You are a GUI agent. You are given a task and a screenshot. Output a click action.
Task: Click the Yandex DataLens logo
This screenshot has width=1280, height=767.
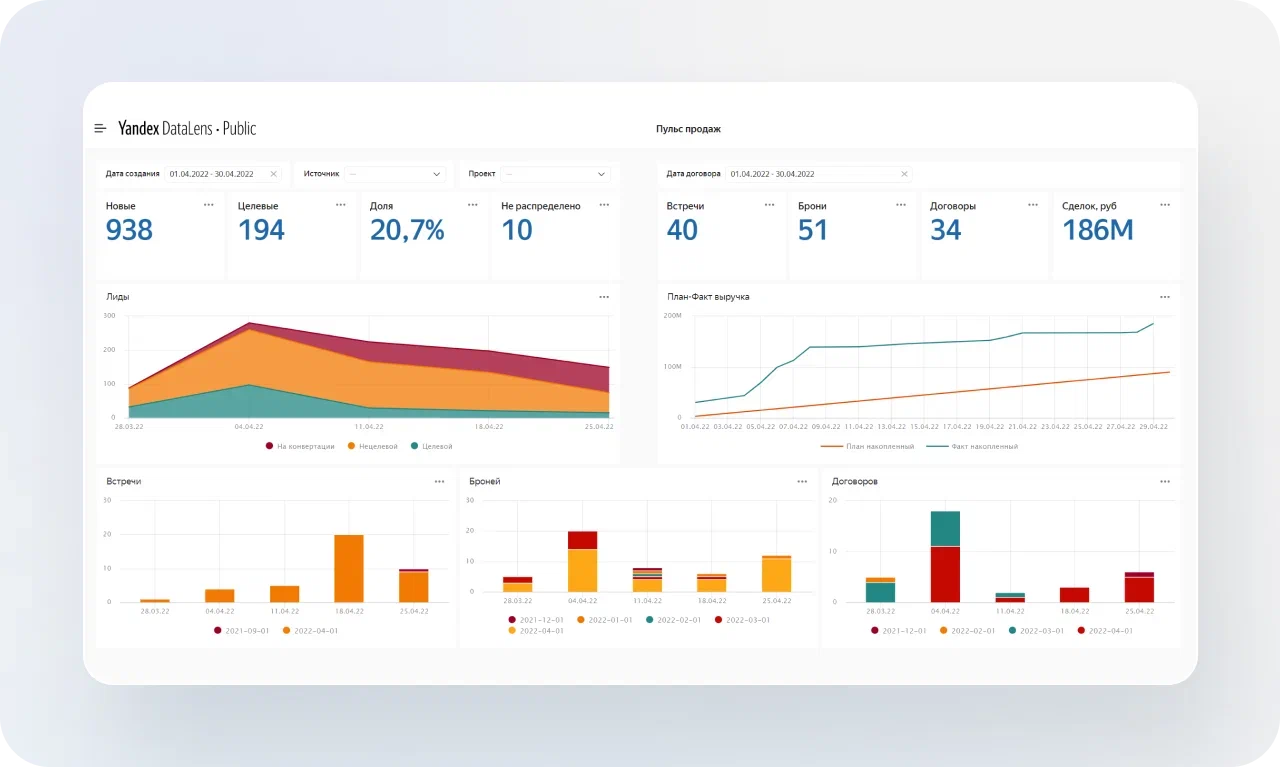pos(187,129)
